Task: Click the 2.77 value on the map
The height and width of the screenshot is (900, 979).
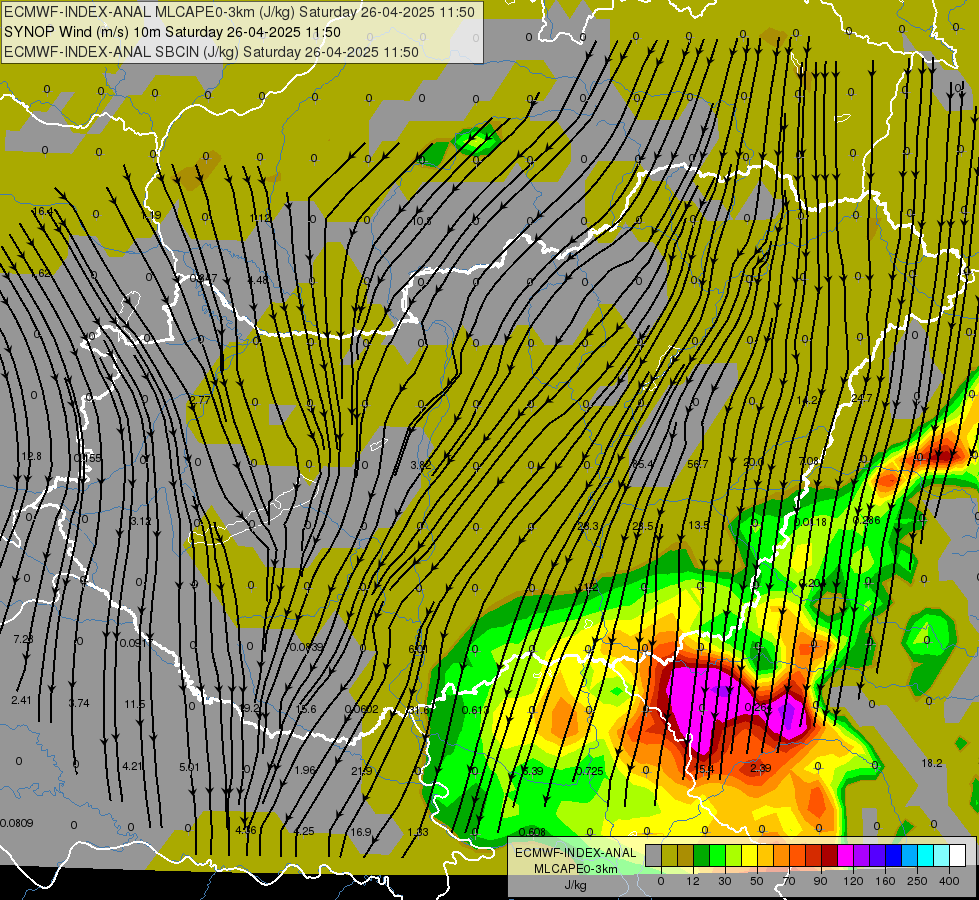Action: [200, 400]
